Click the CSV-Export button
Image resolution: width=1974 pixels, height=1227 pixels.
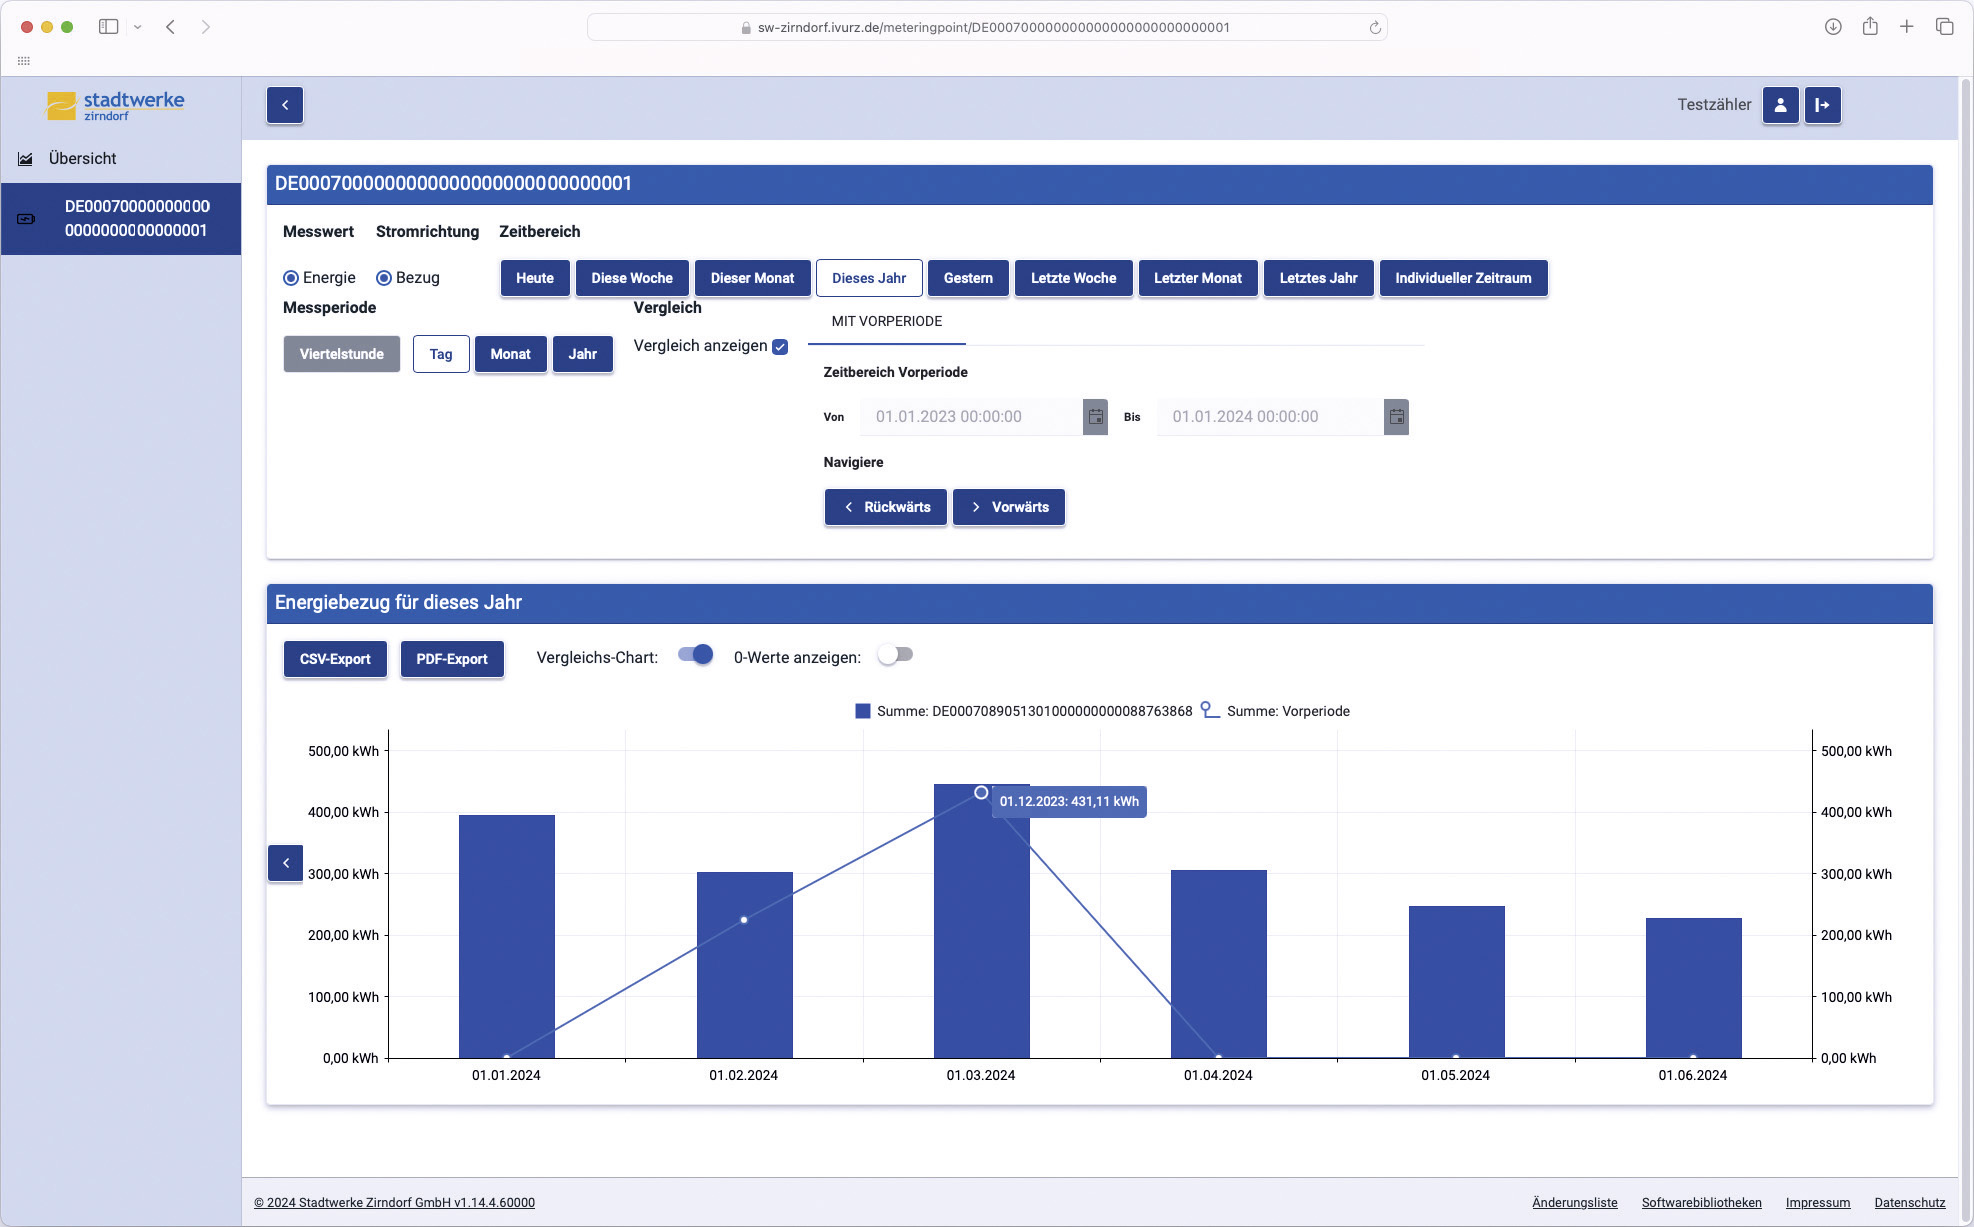click(x=335, y=659)
